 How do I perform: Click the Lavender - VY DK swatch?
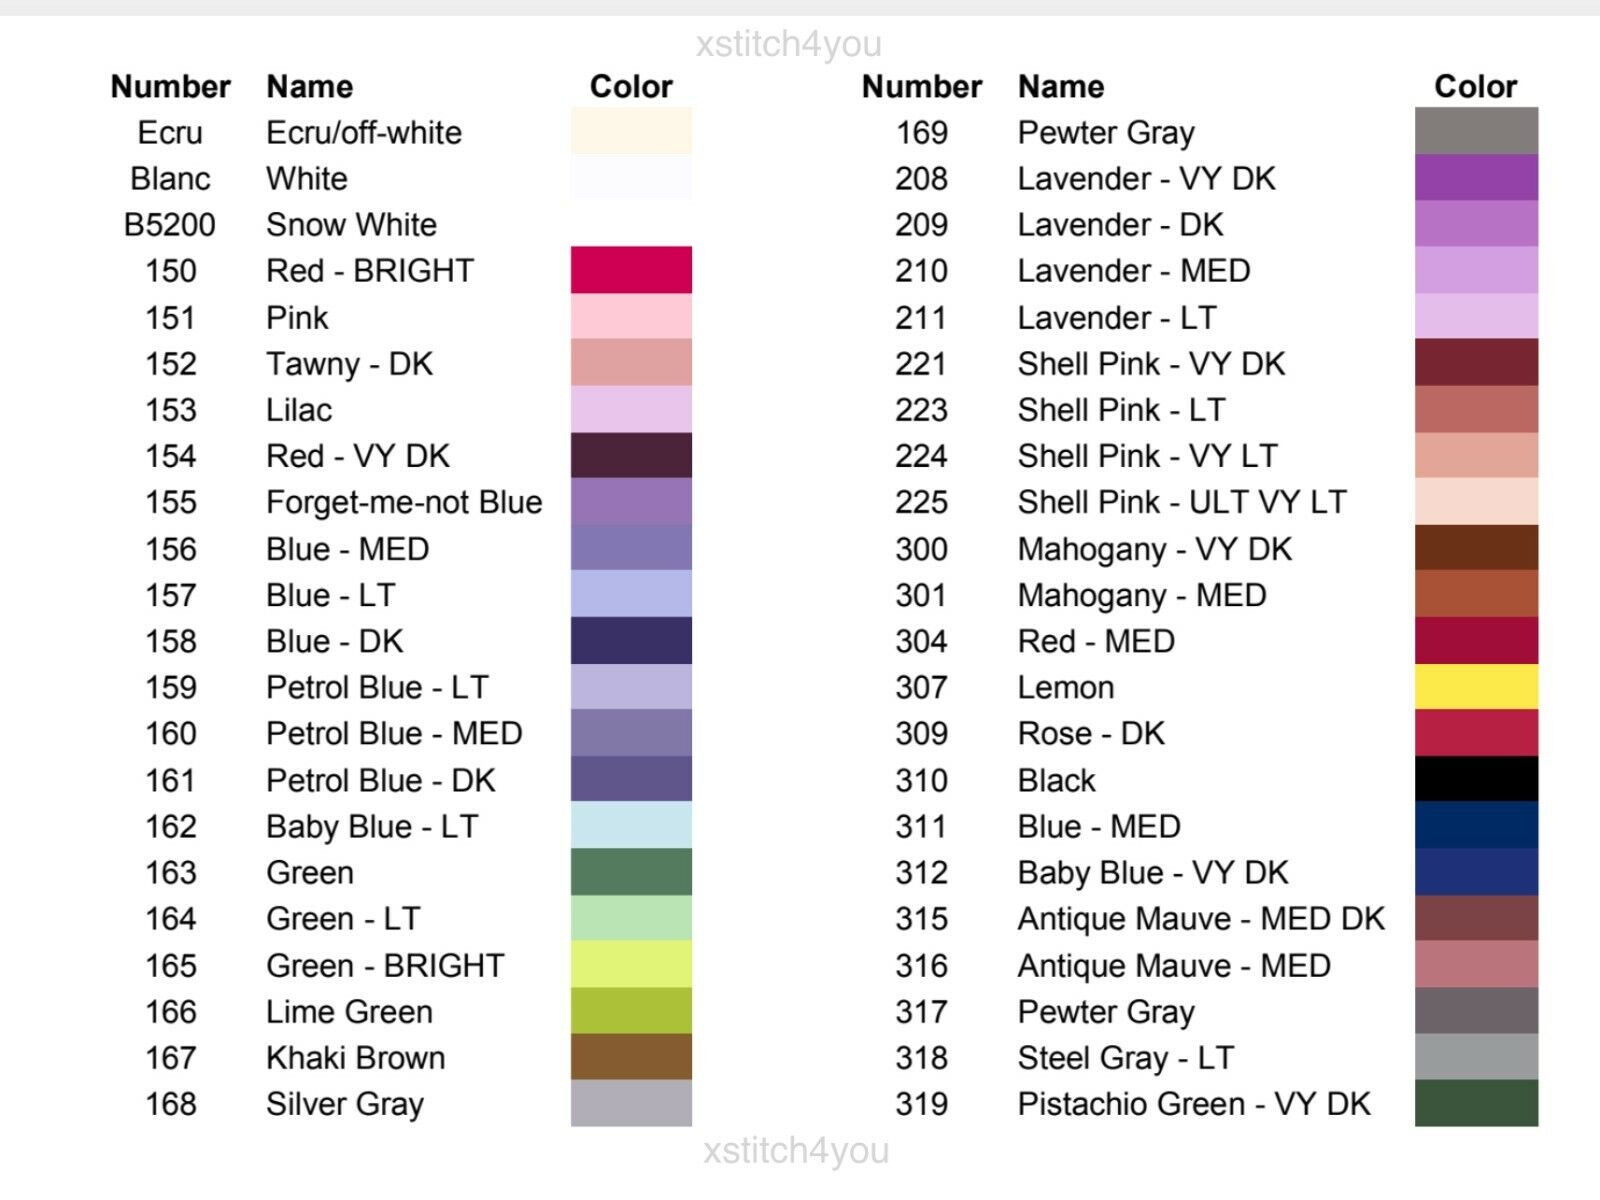tap(1476, 178)
